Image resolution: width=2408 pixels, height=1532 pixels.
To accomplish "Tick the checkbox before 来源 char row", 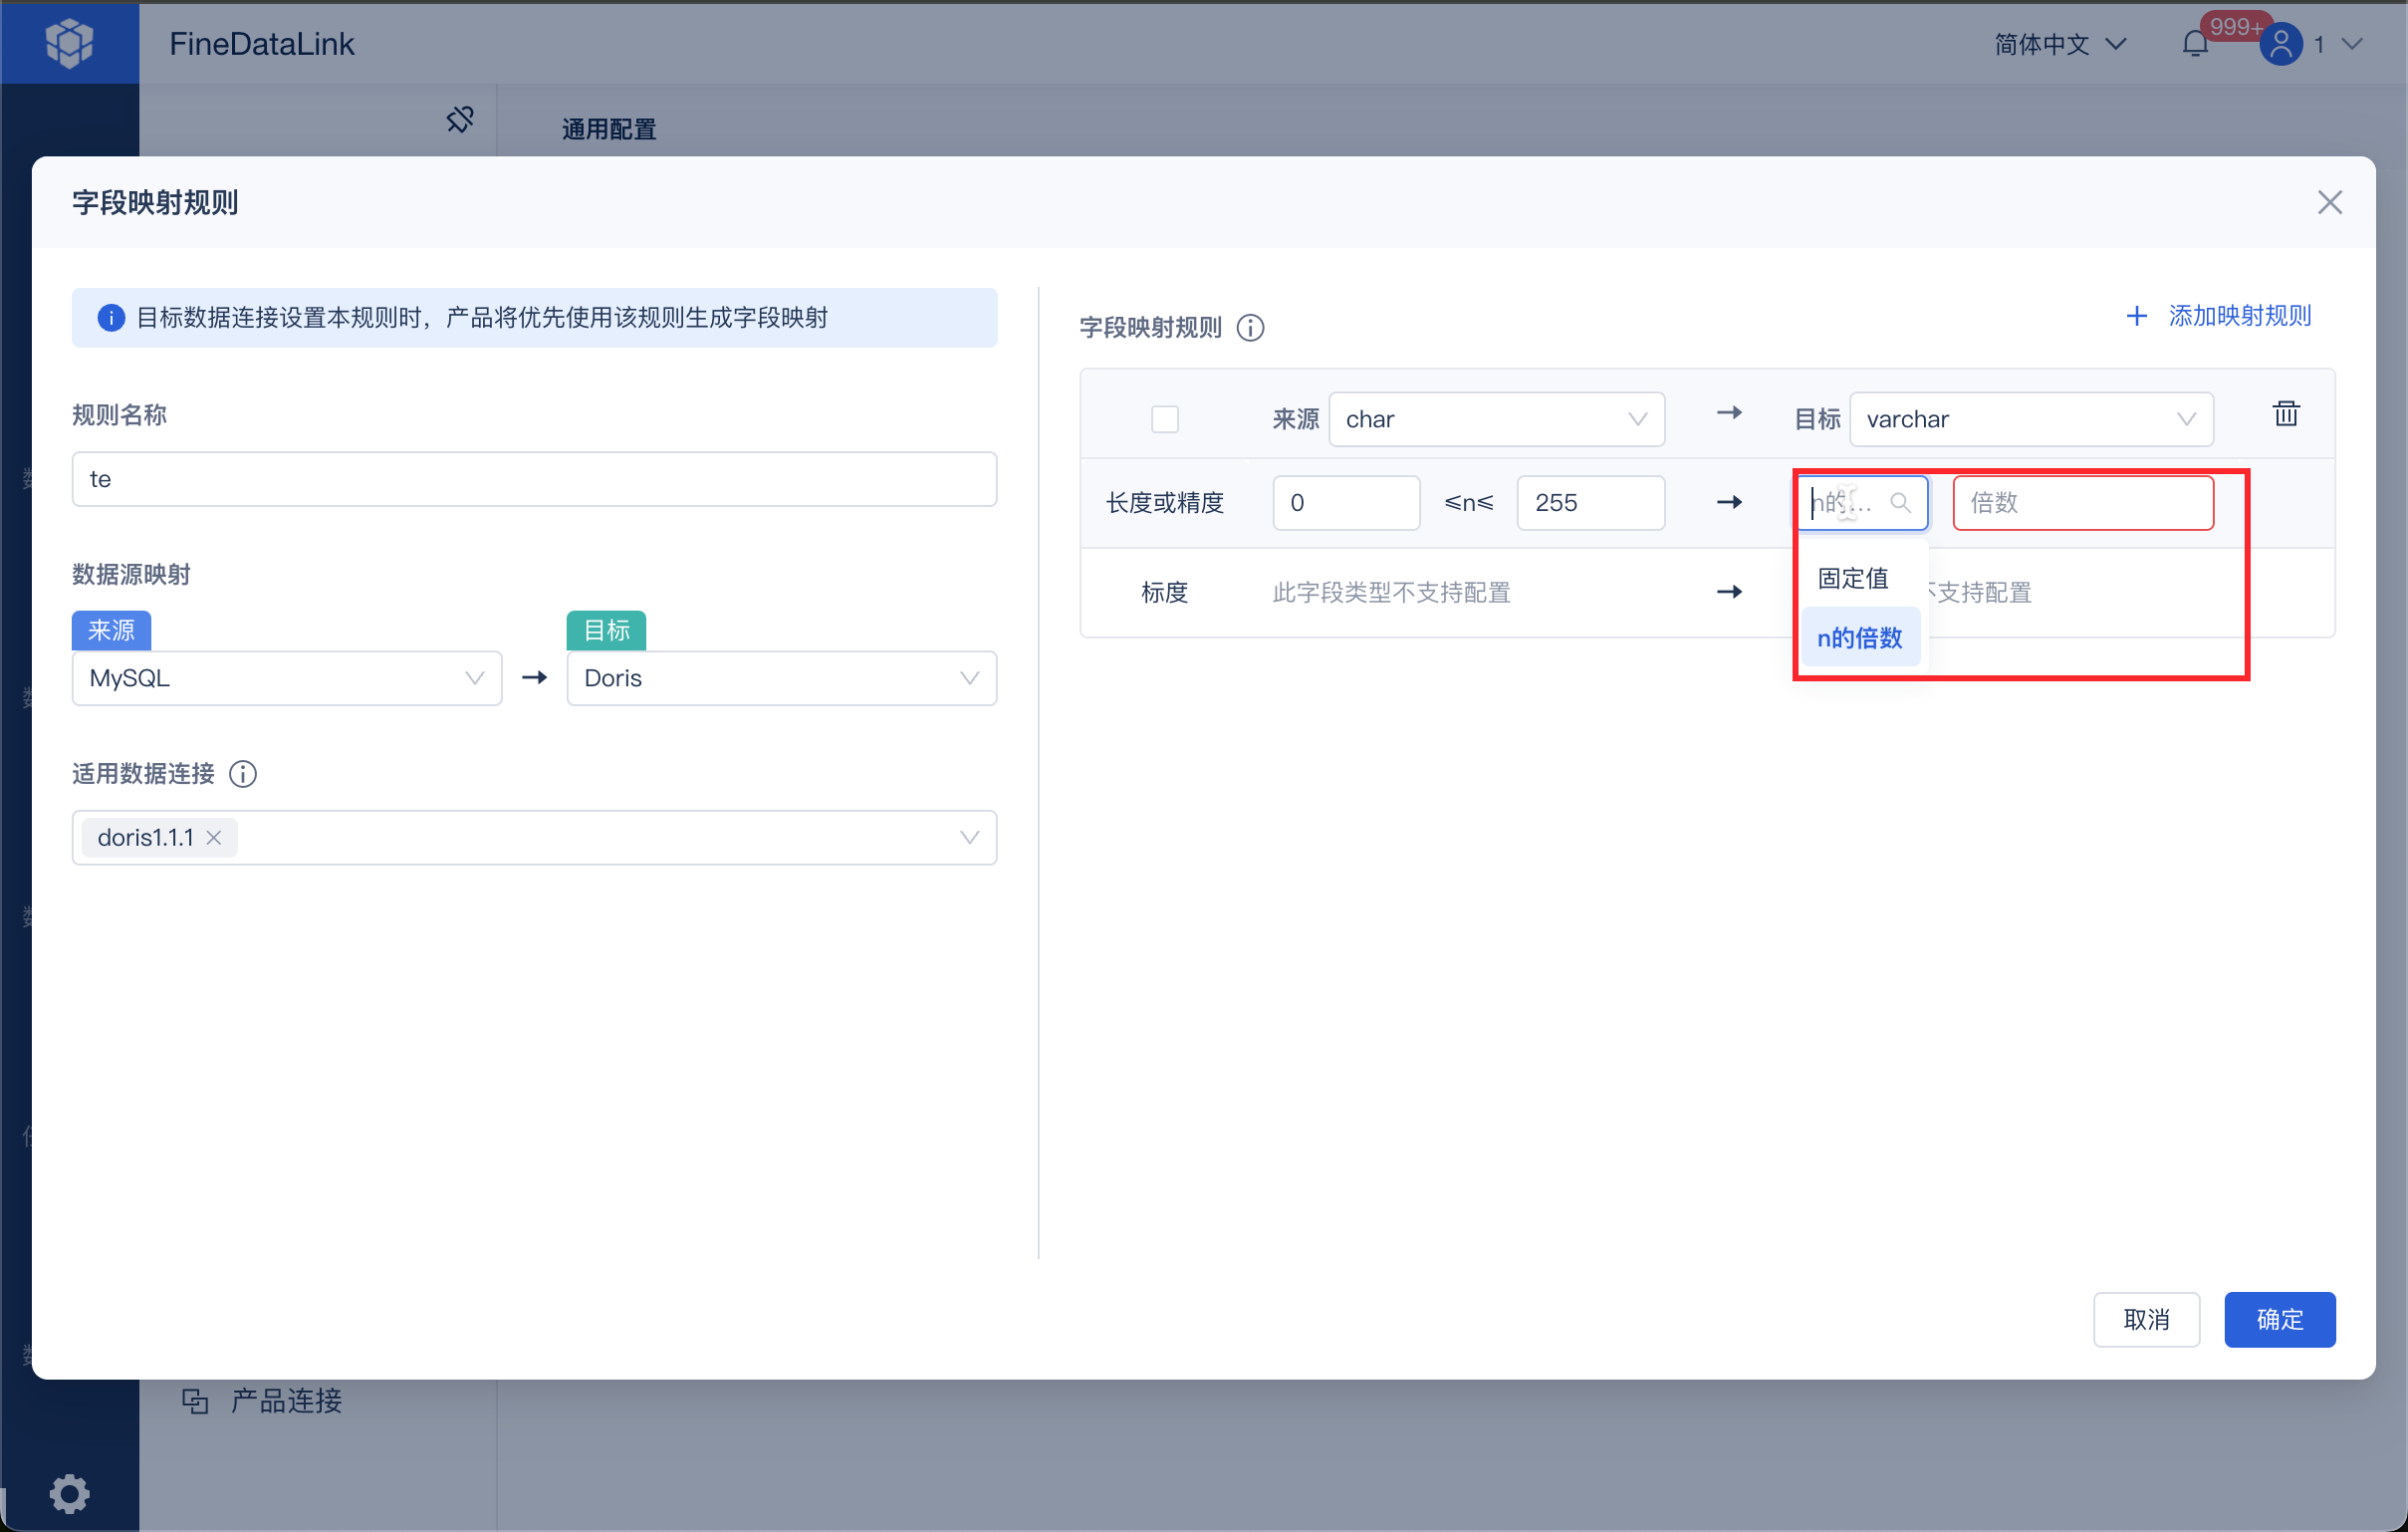I will coord(1165,419).
